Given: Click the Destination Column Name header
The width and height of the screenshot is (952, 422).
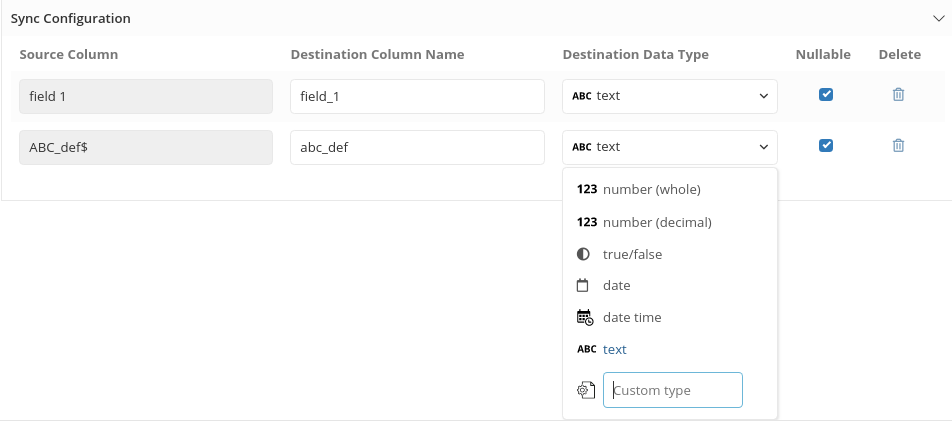Looking at the screenshot, I should [378, 55].
